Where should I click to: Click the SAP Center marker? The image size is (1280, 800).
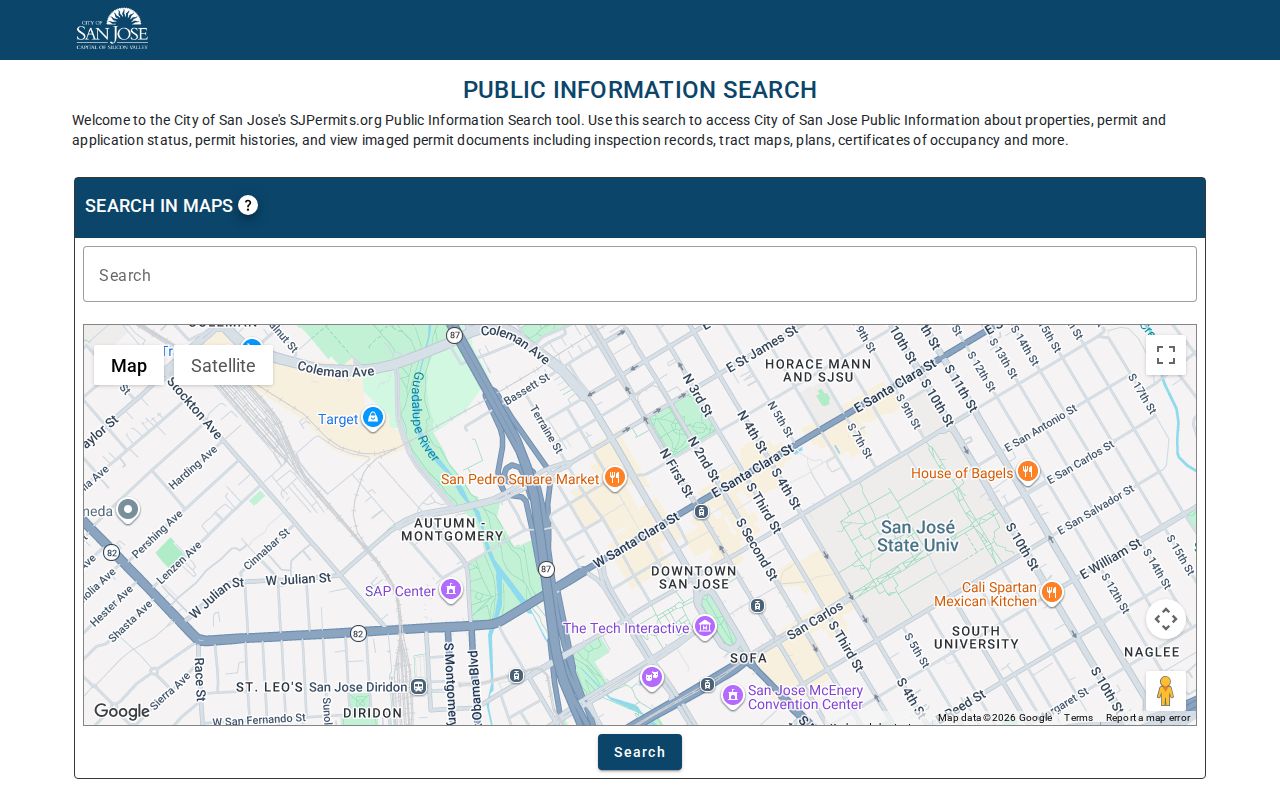pyautogui.click(x=451, y=590)
